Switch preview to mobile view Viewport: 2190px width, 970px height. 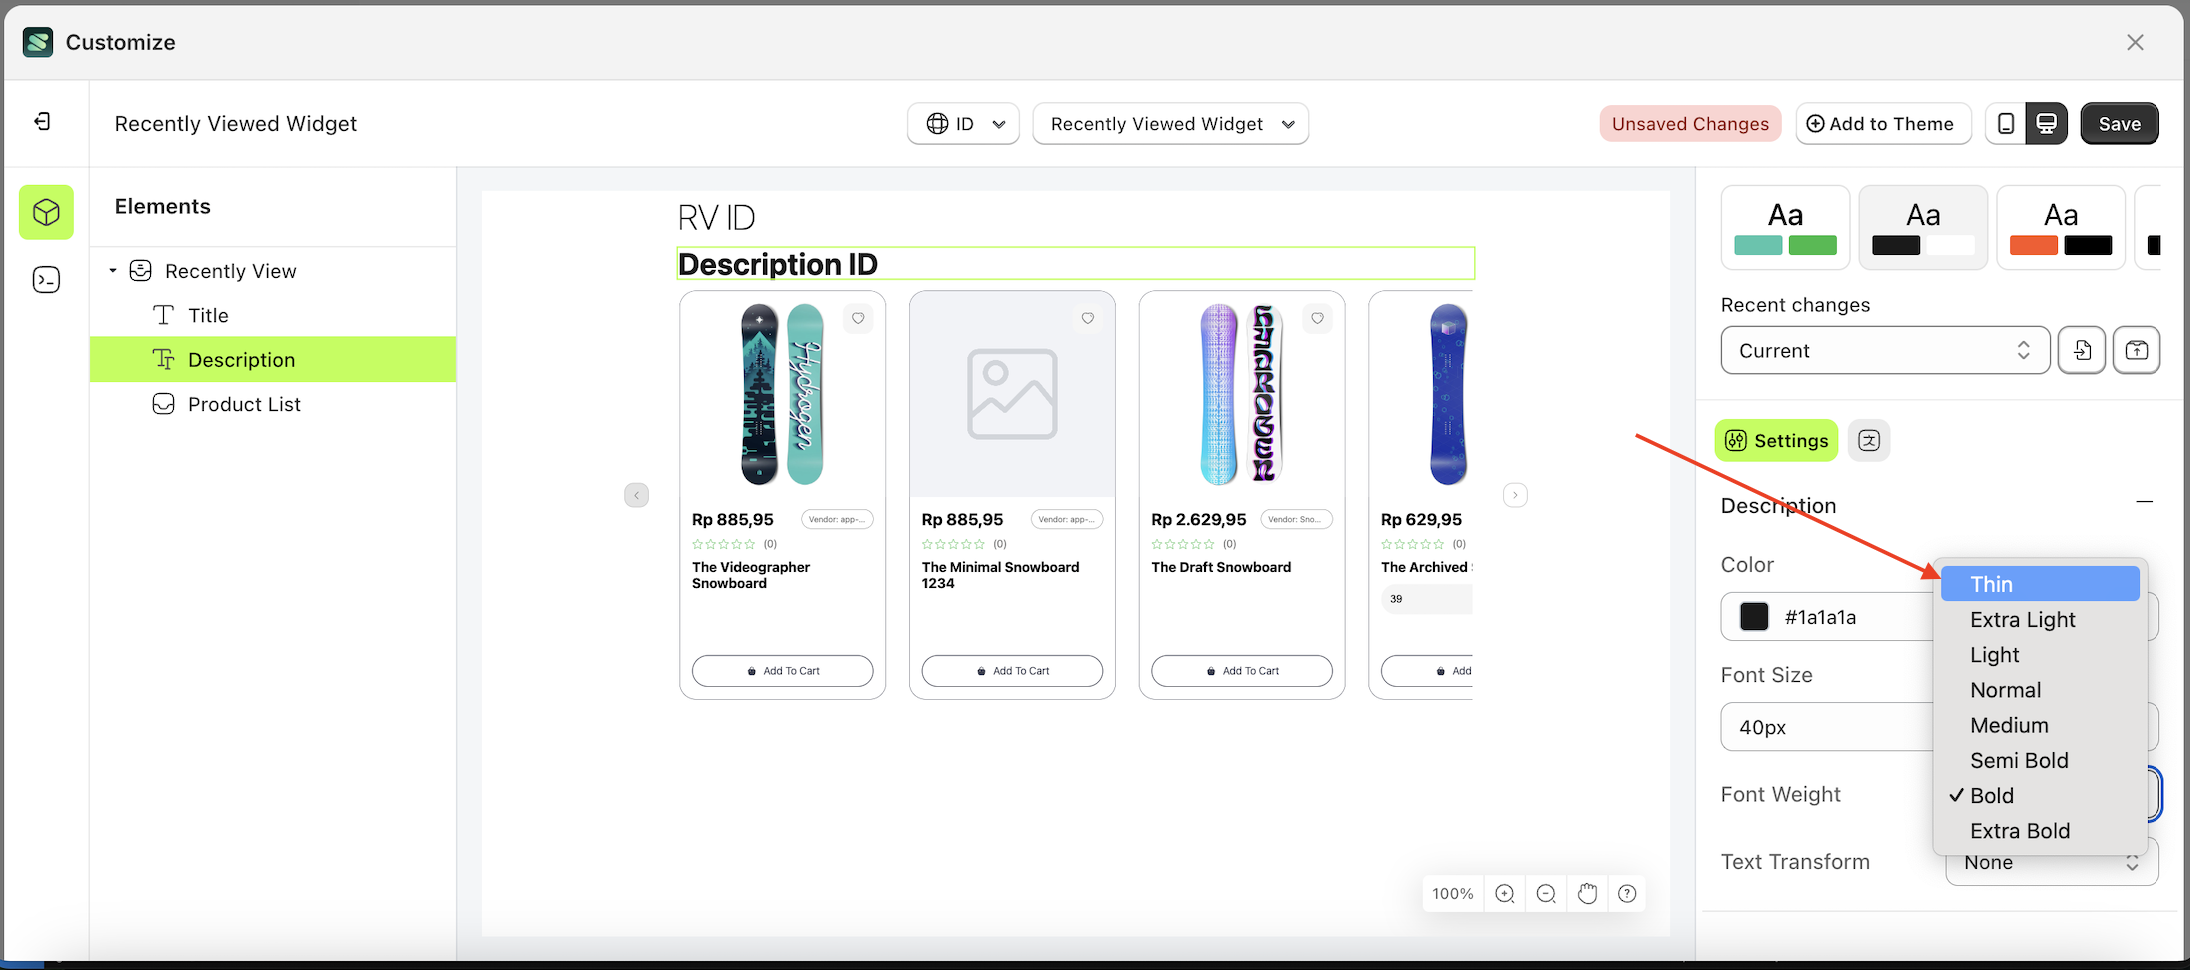click(2007, 123)
